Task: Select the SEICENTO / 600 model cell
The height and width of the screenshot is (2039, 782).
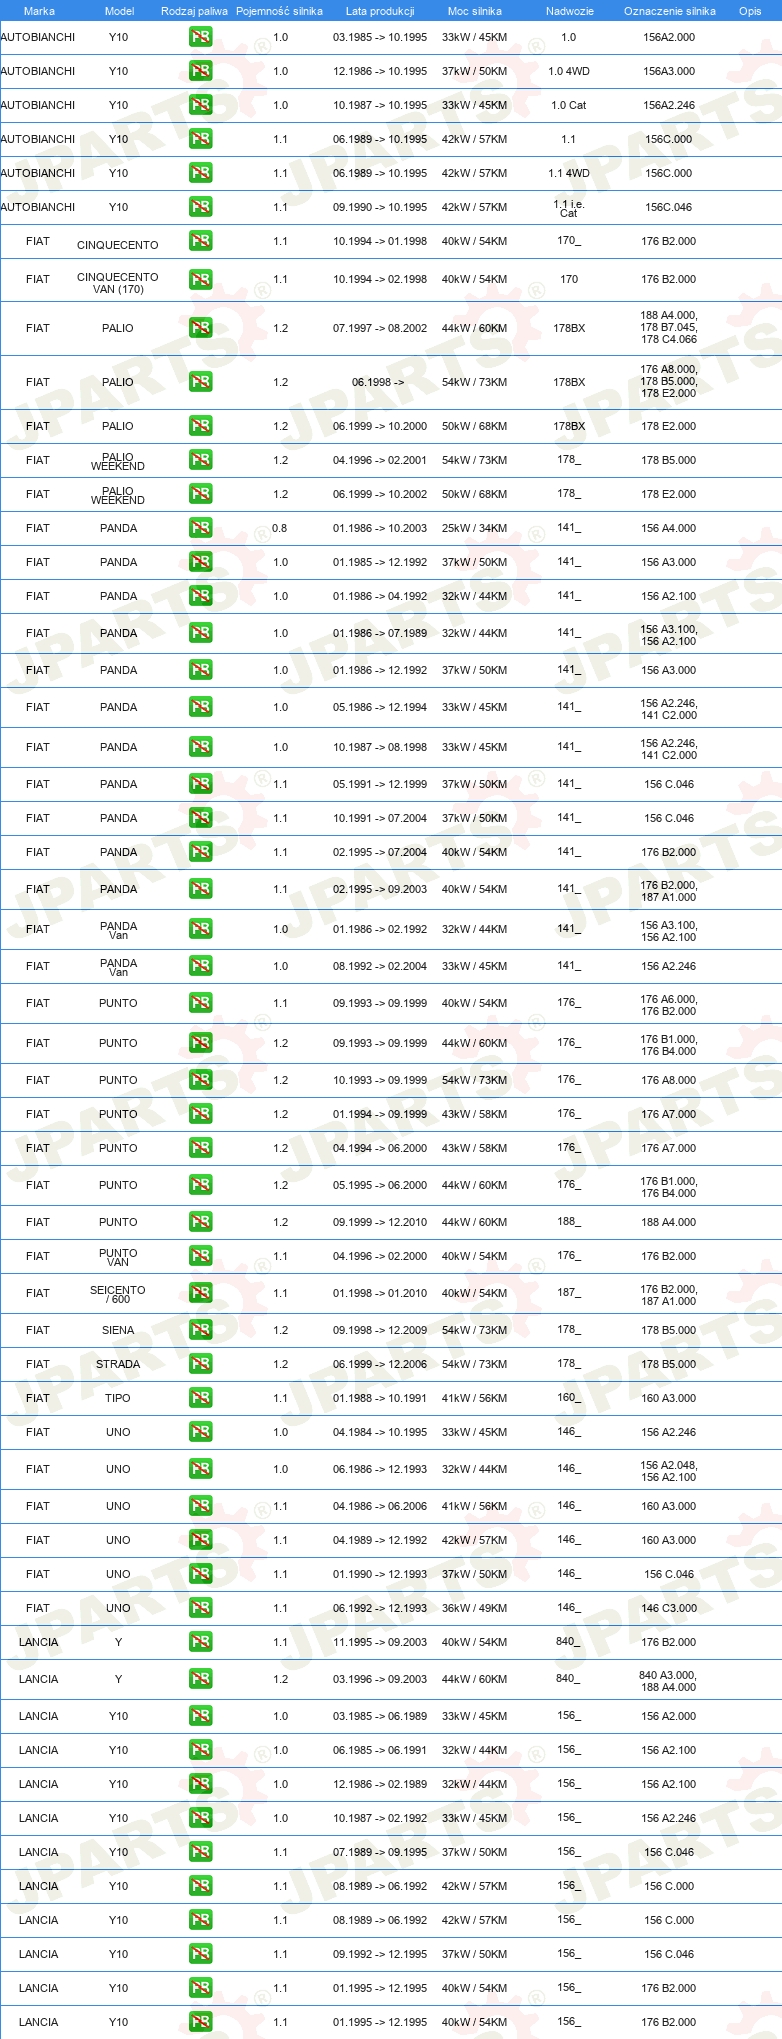Action: [118, 1294]
